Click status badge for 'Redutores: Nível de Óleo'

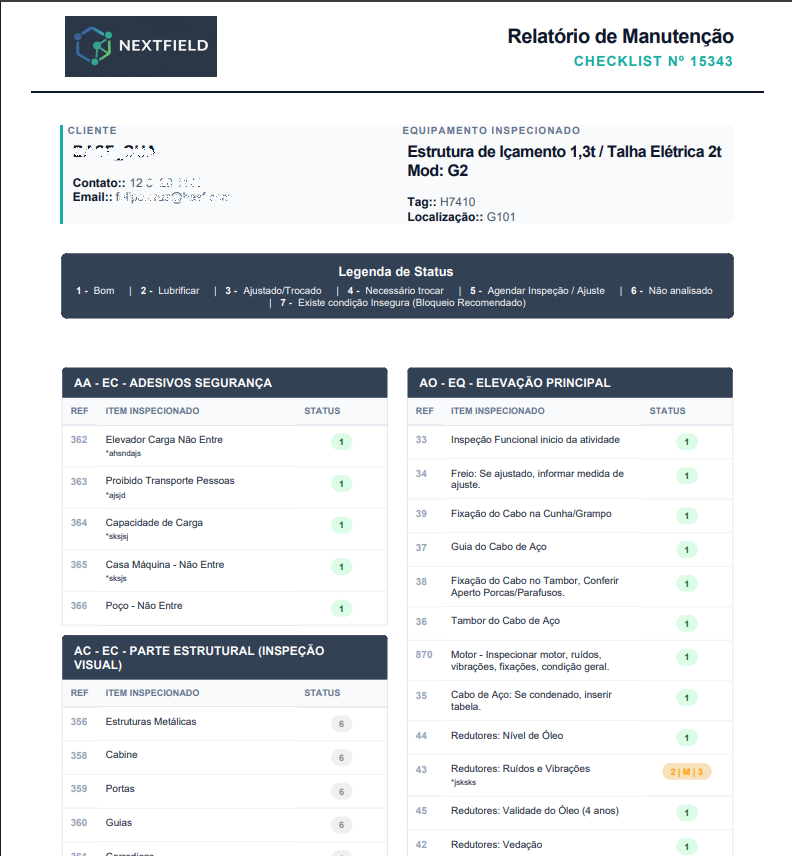pyautogui.click(x=687, y=738)
